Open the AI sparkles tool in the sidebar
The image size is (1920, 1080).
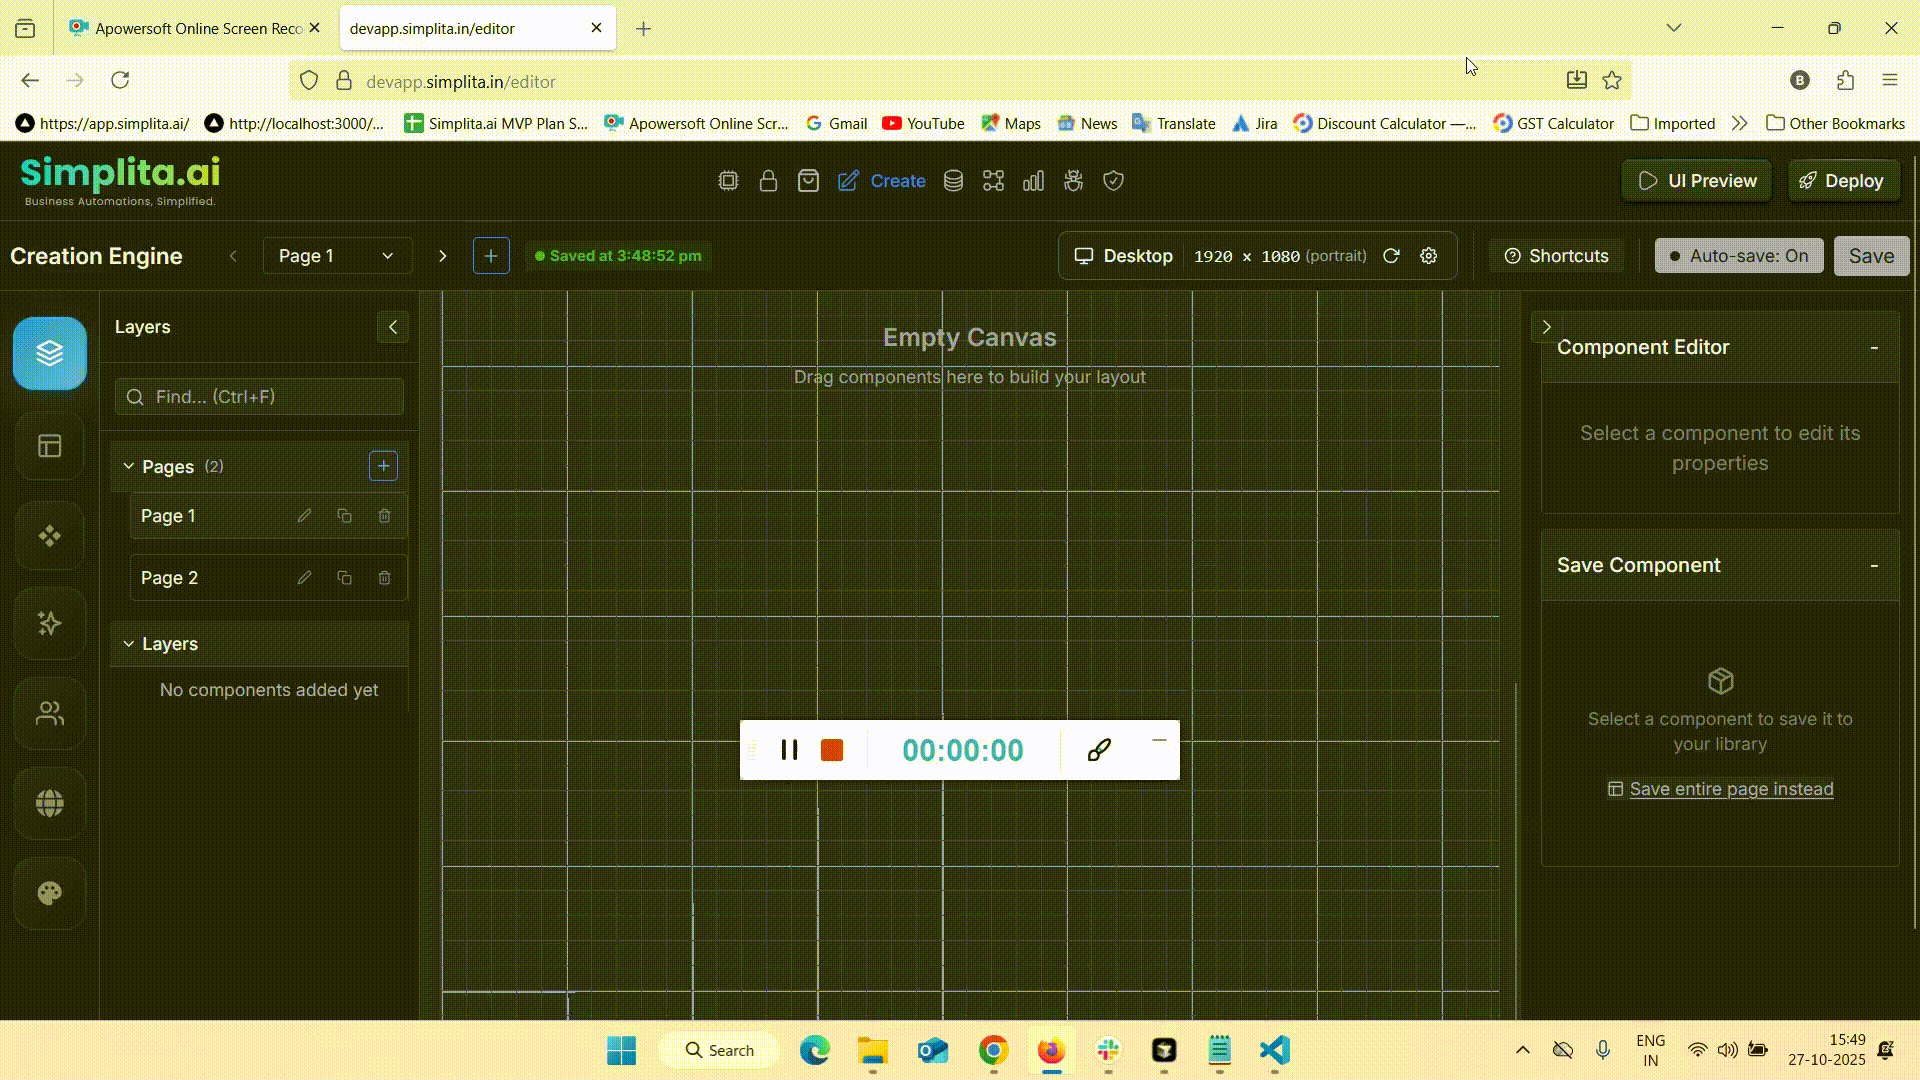point(49,624)
